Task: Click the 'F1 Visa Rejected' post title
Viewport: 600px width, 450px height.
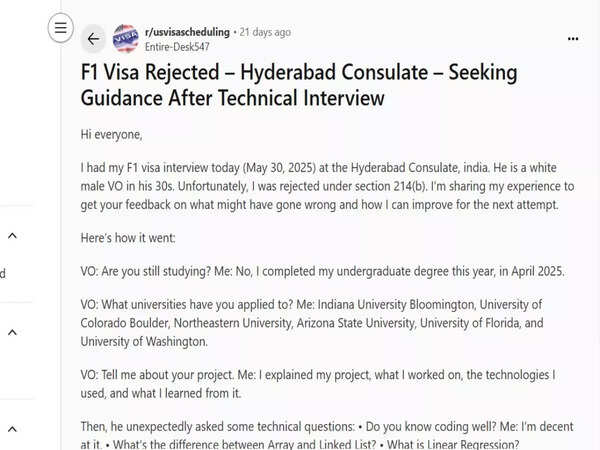Action: coord(299,85)
